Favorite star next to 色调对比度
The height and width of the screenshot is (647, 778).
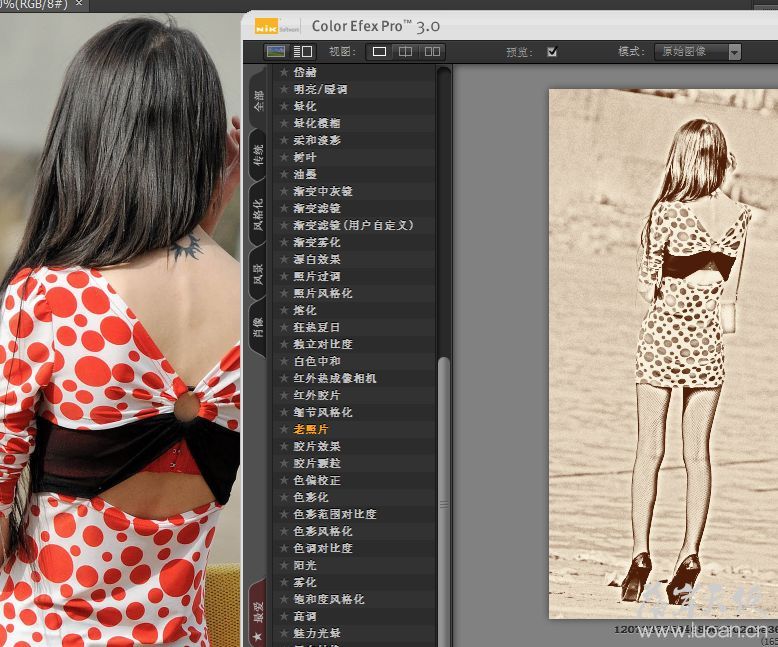coord(284,548)
